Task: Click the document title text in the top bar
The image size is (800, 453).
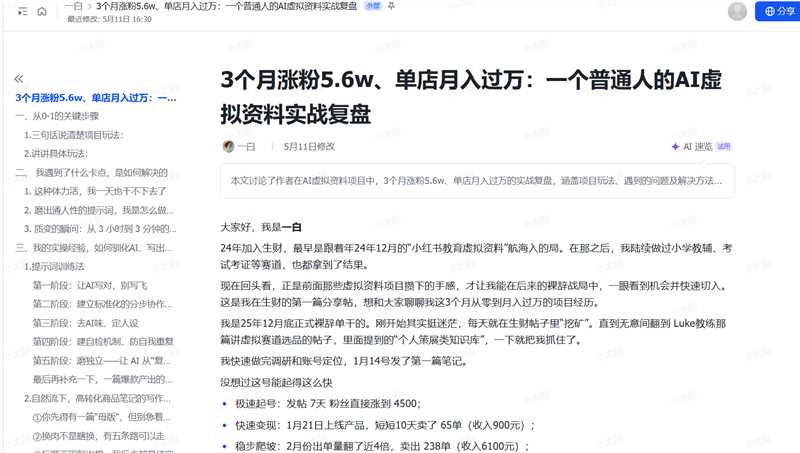Action: 227,6
